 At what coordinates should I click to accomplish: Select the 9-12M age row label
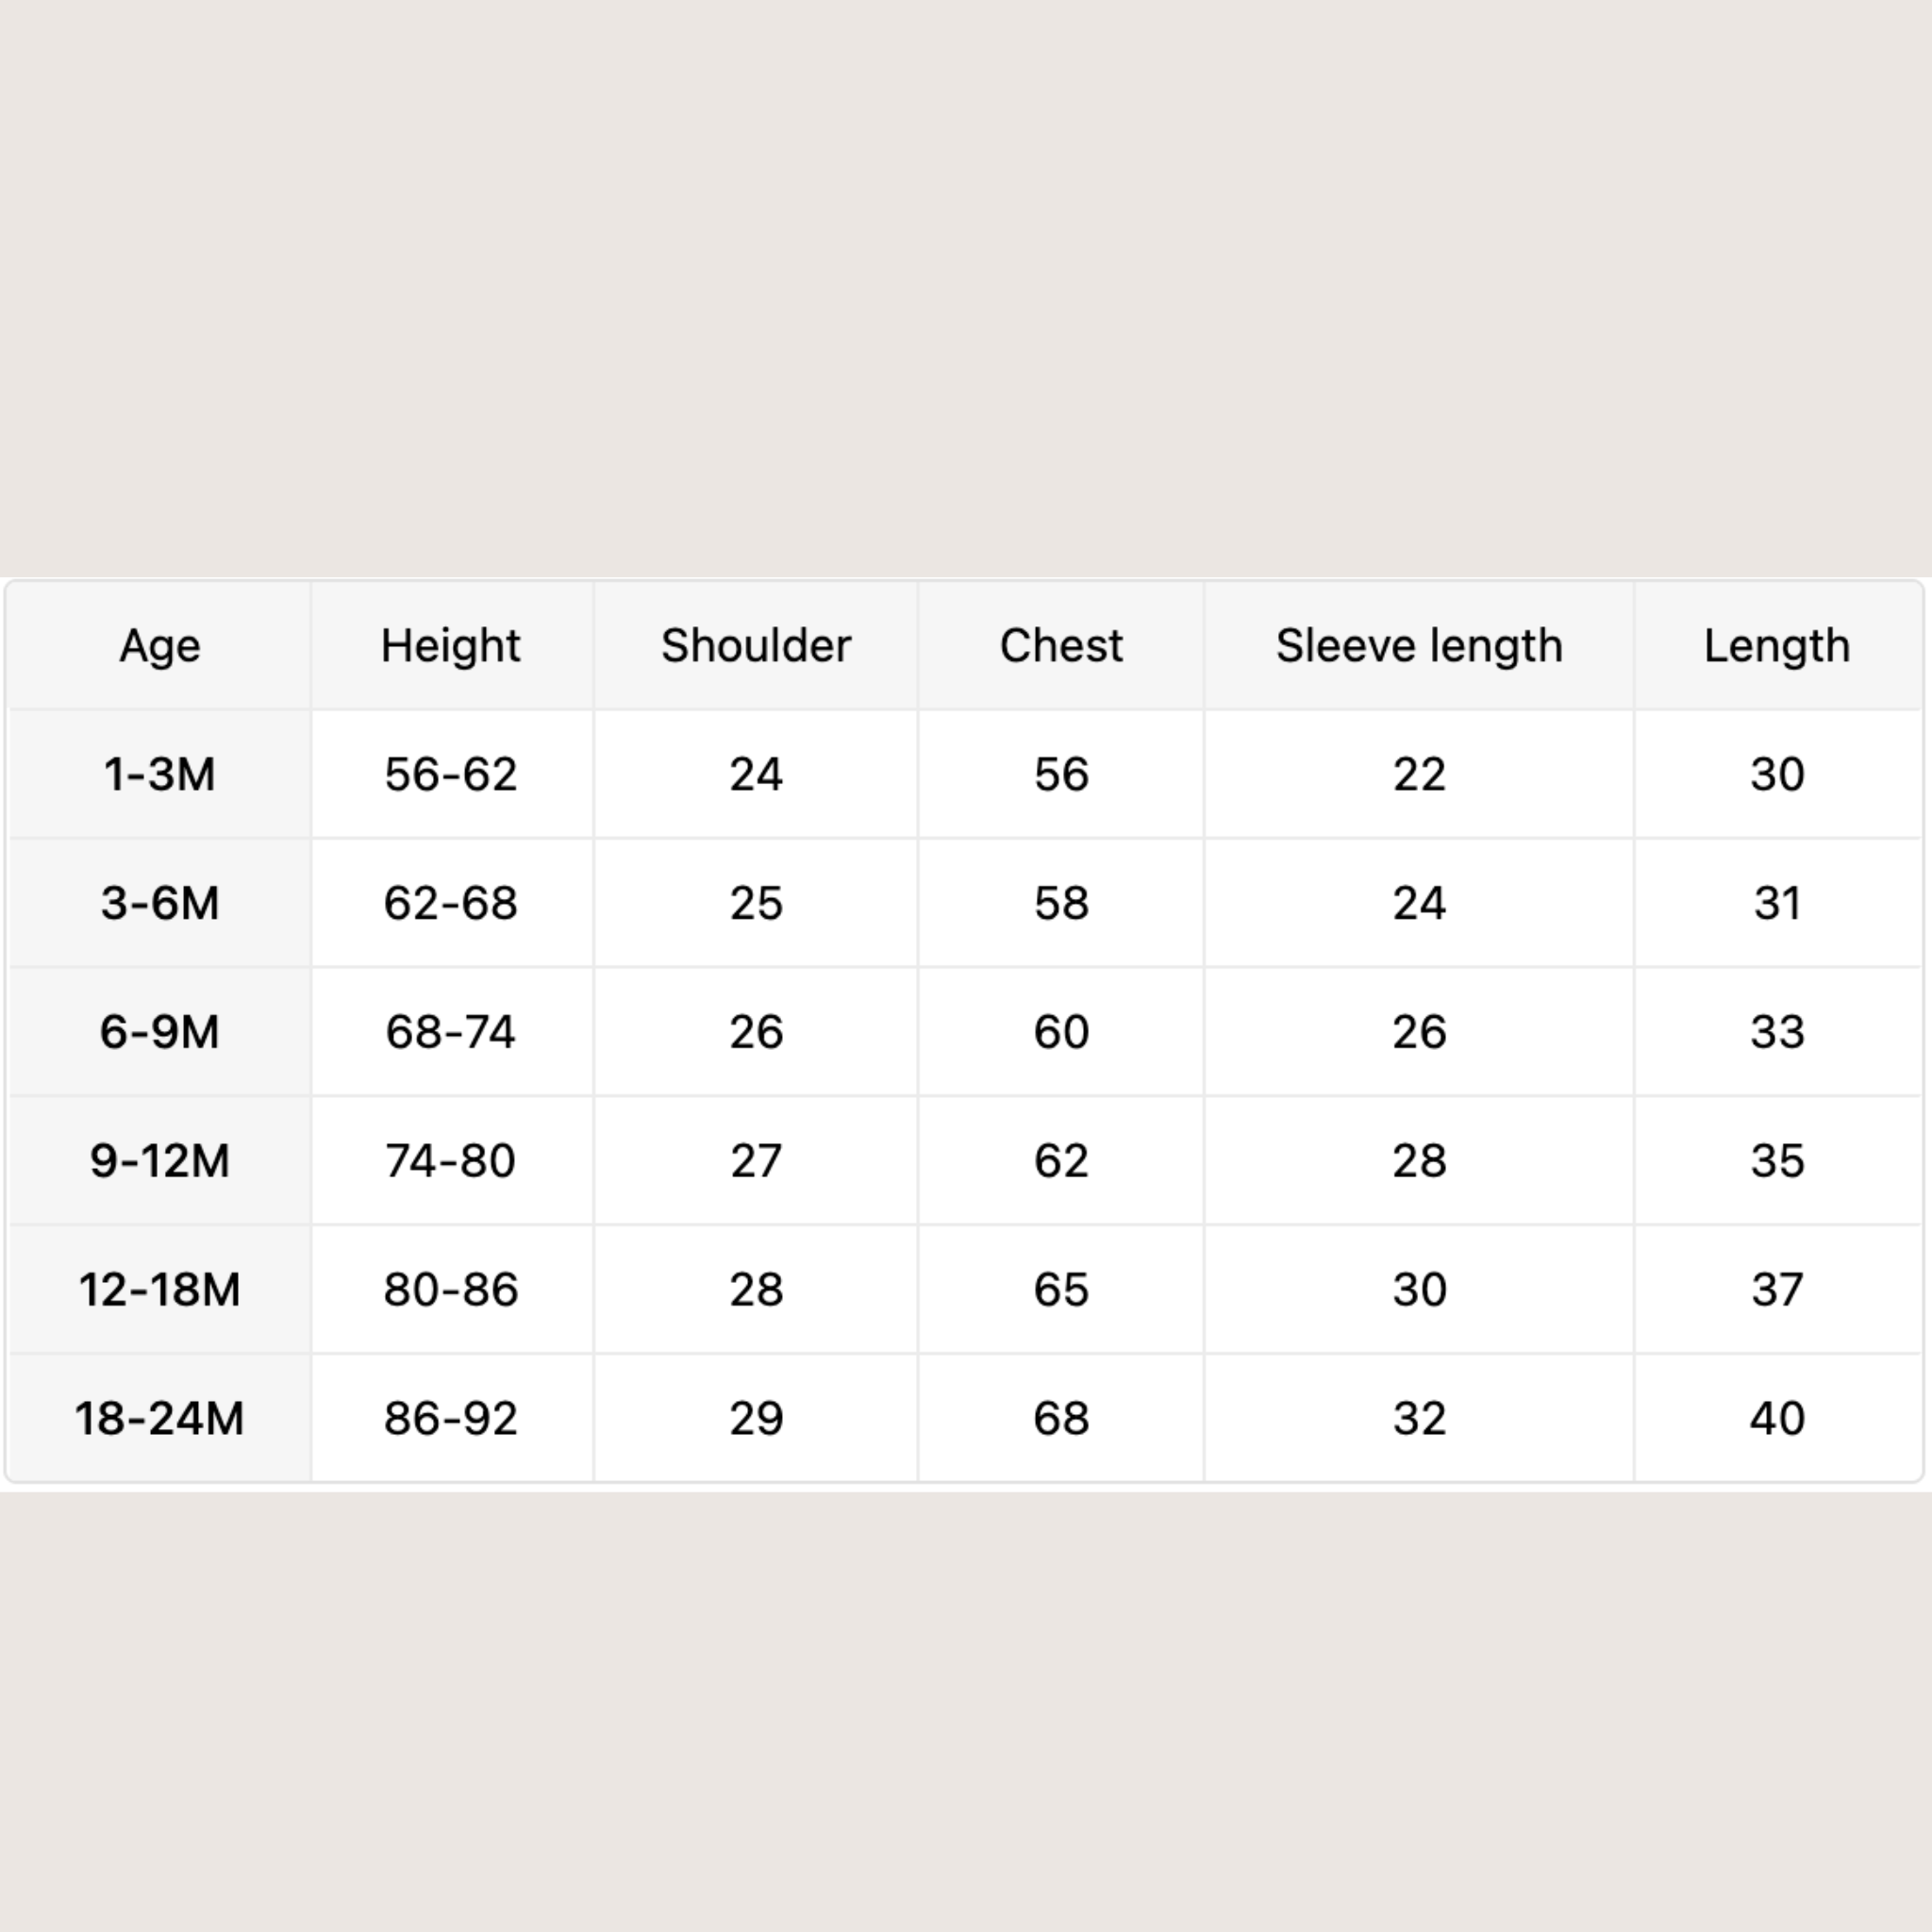pyautogui.click(x=160, y=1161)
